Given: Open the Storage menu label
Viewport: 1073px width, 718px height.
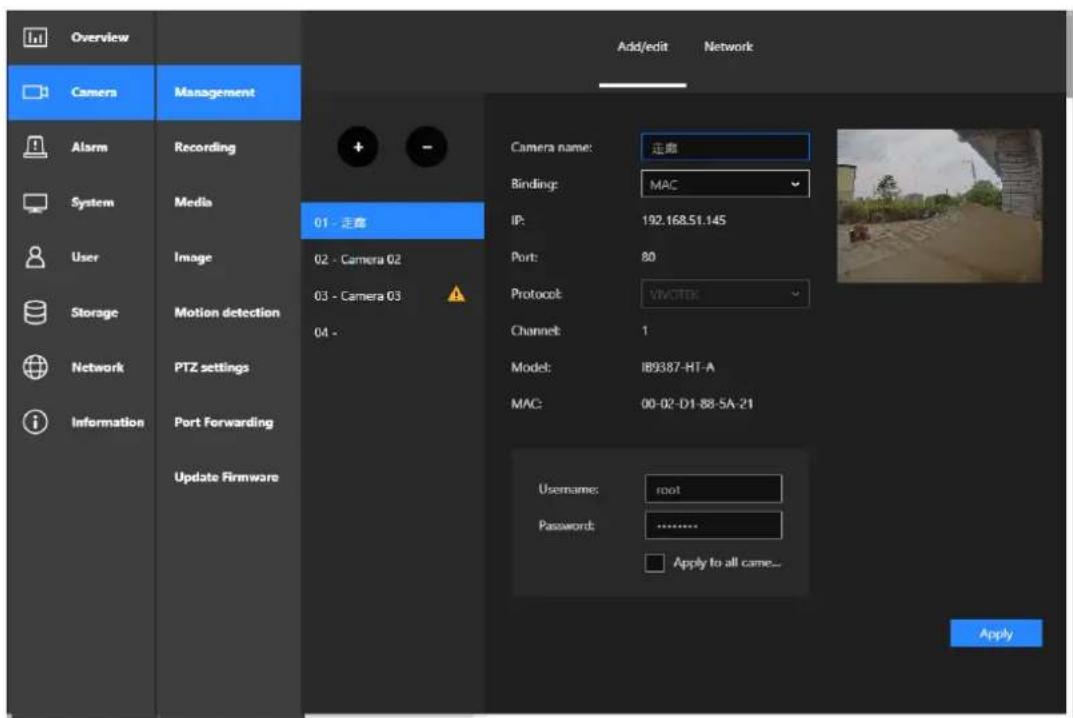Looking at the screenshot, I should 94,312.
